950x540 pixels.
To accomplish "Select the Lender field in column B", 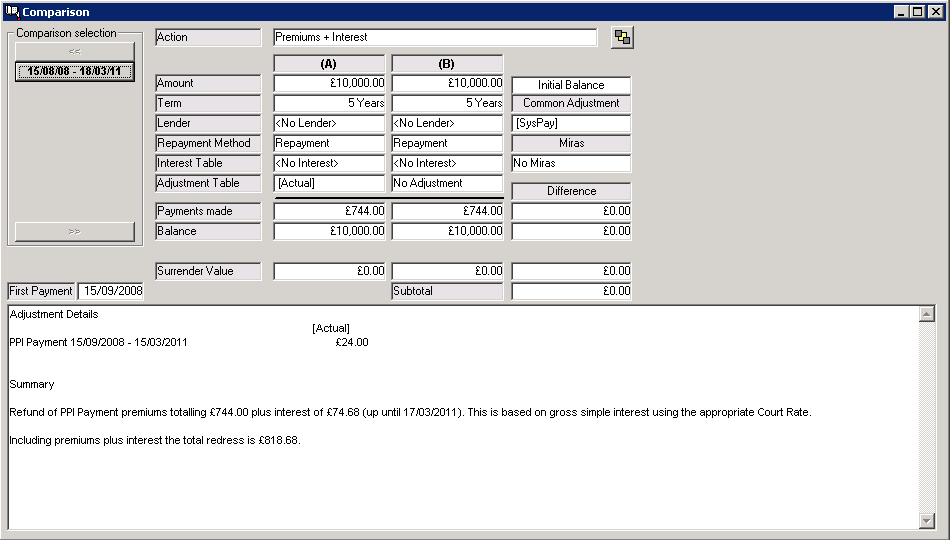I will [447, 123].
